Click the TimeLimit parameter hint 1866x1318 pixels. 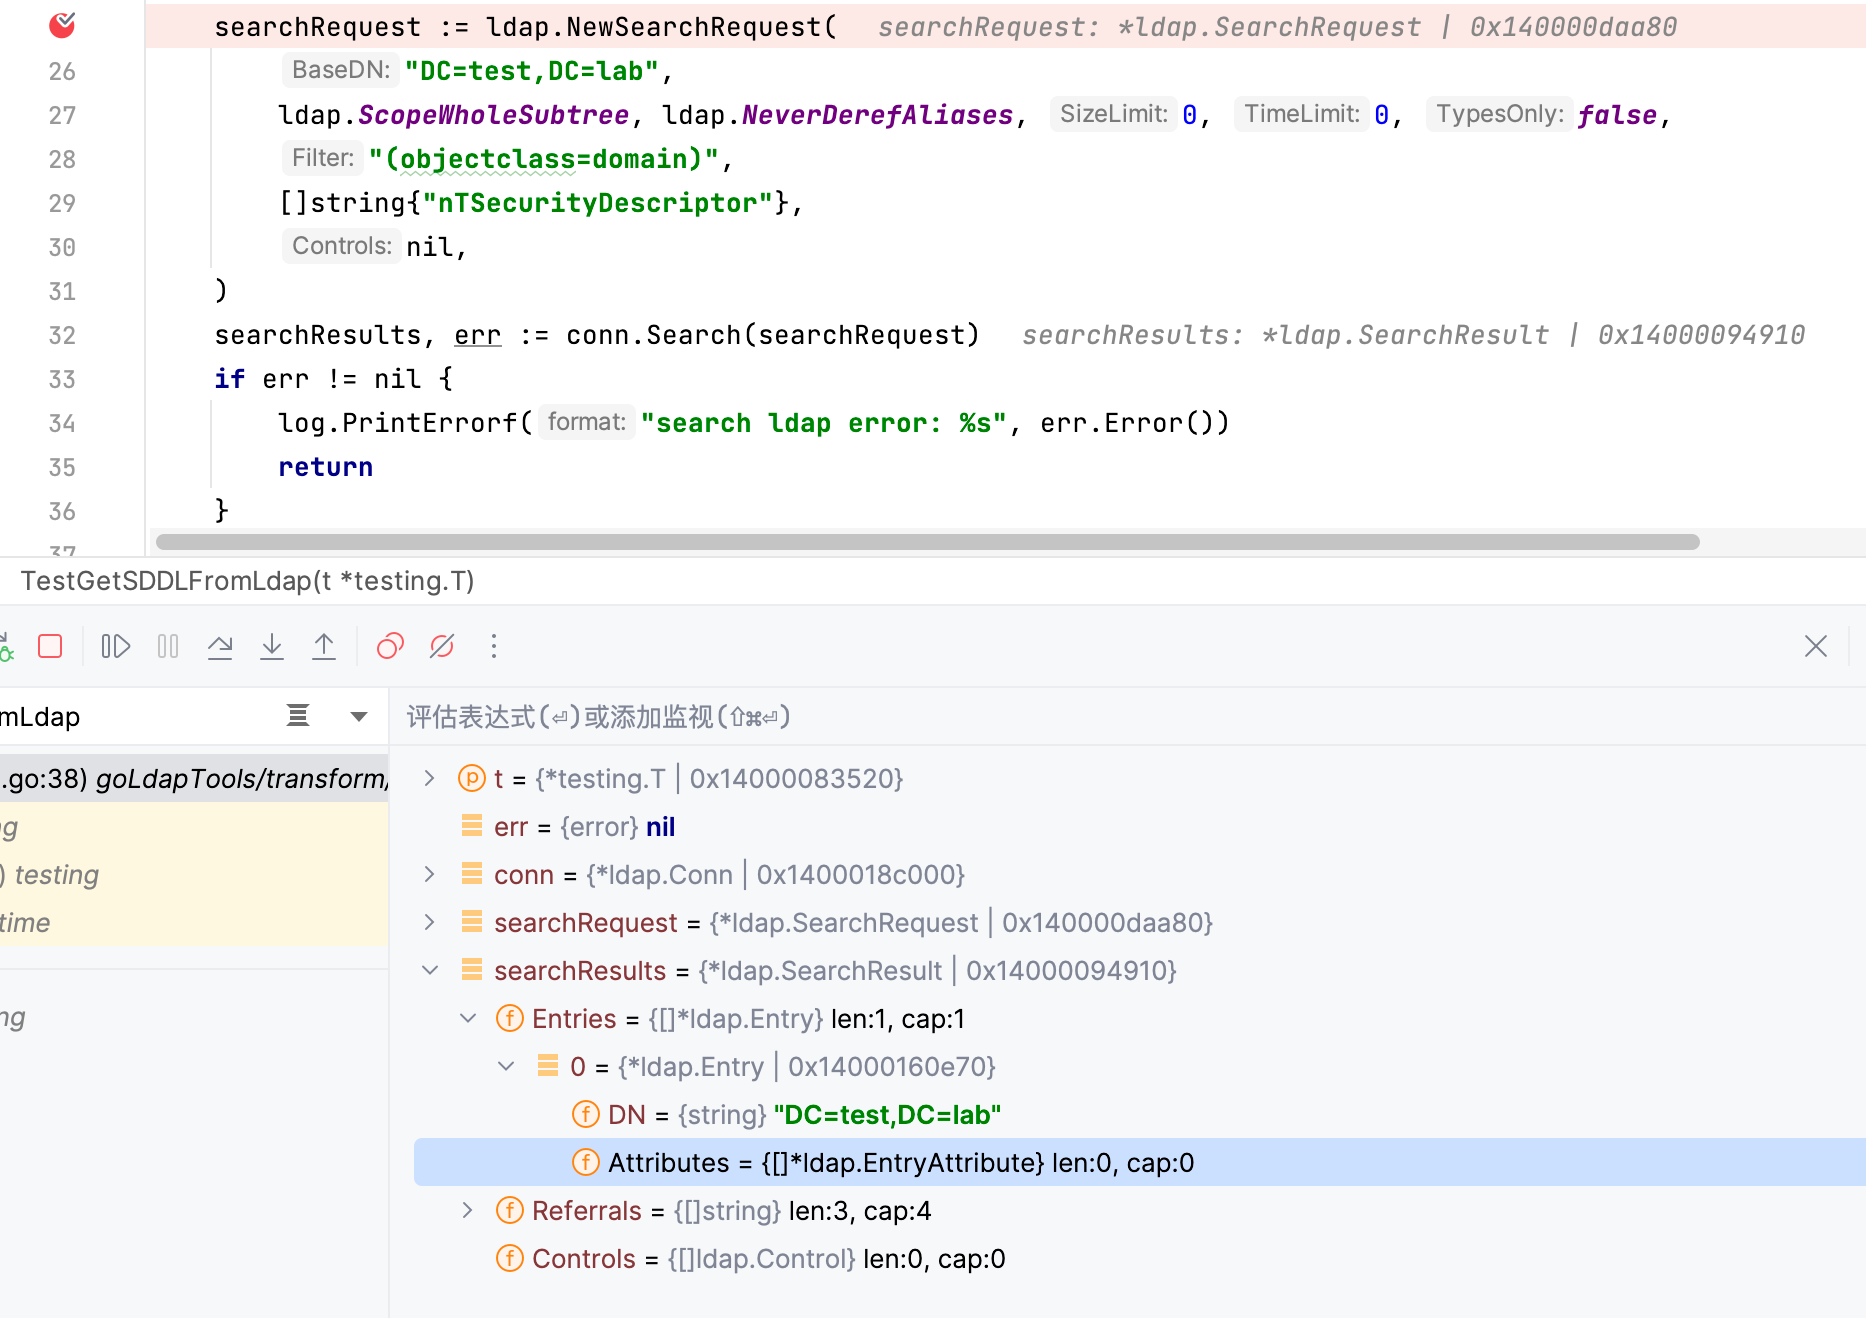[x=1302, y=114]
